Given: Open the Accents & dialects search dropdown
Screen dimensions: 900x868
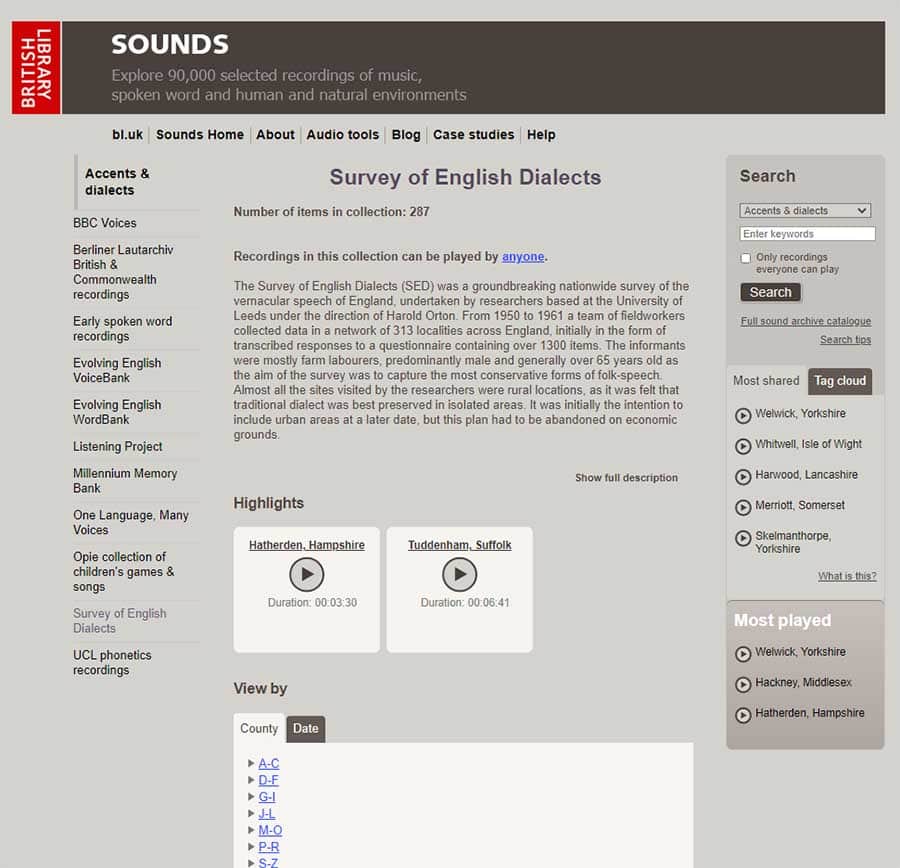Looking at the screenshot, I should point(805,211).
